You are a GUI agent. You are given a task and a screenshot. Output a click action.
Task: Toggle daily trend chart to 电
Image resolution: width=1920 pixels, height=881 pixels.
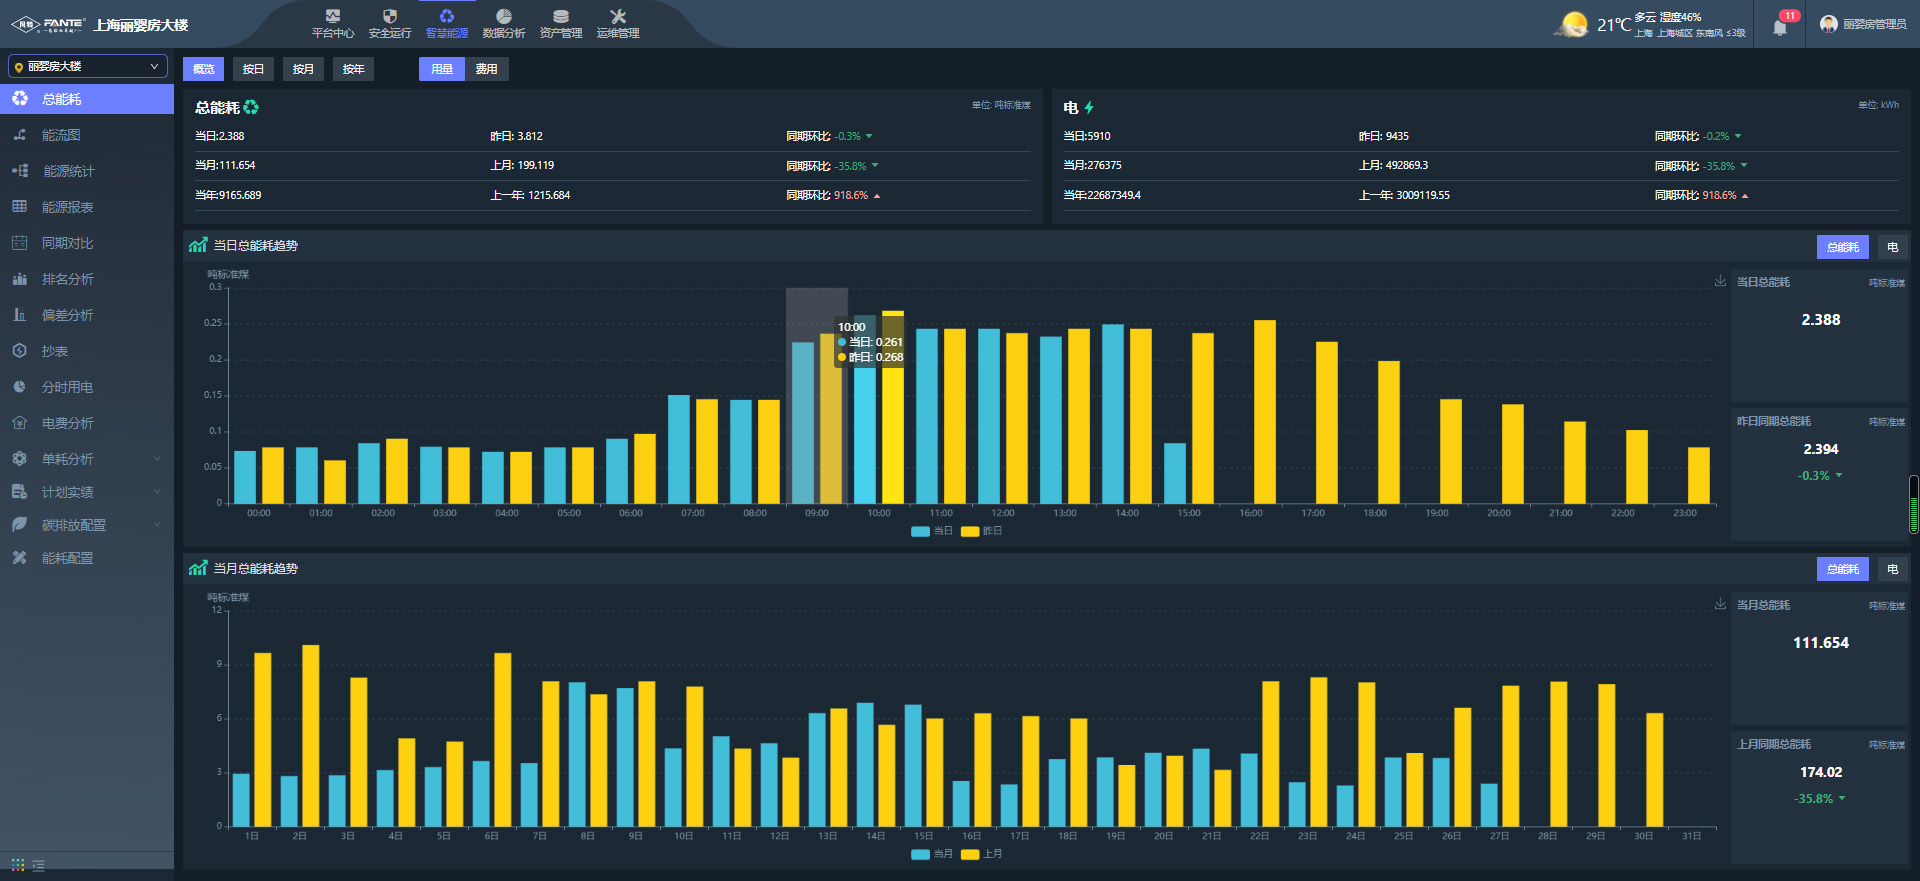[x=1892, y=247]
